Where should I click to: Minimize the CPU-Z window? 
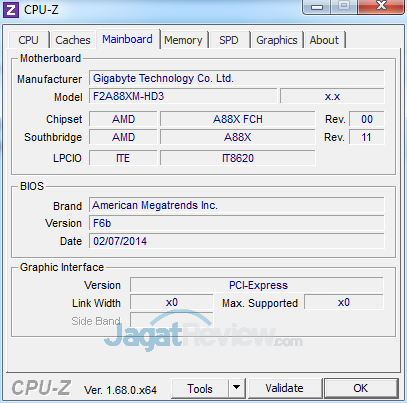pyautogui.click(x=317, y=6)
